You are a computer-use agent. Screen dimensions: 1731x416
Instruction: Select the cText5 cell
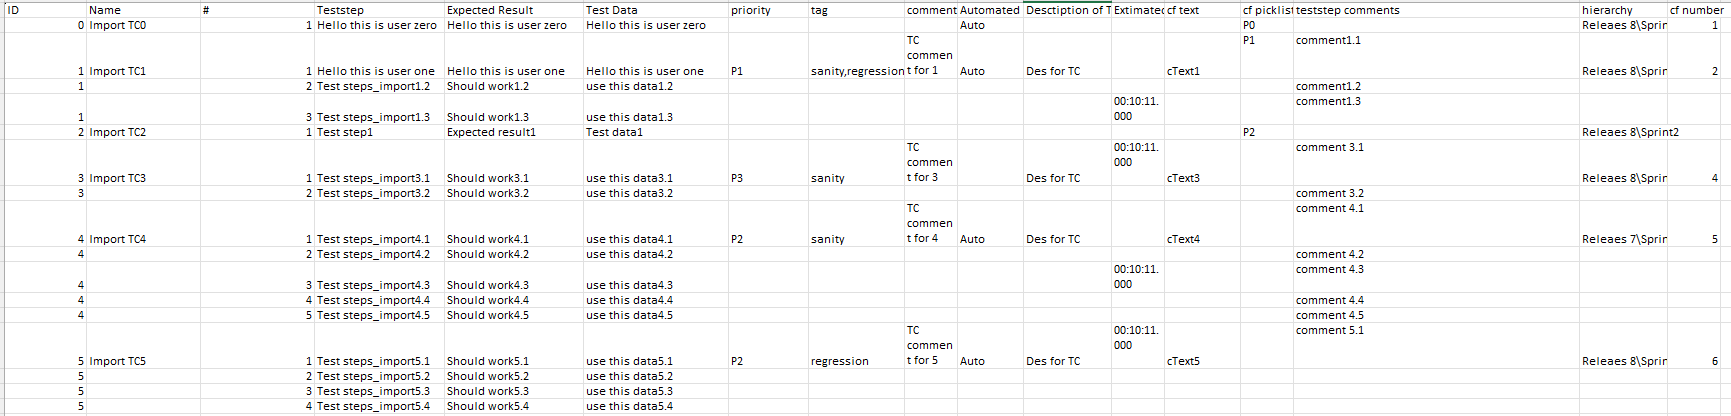[x=1183, y=361]
